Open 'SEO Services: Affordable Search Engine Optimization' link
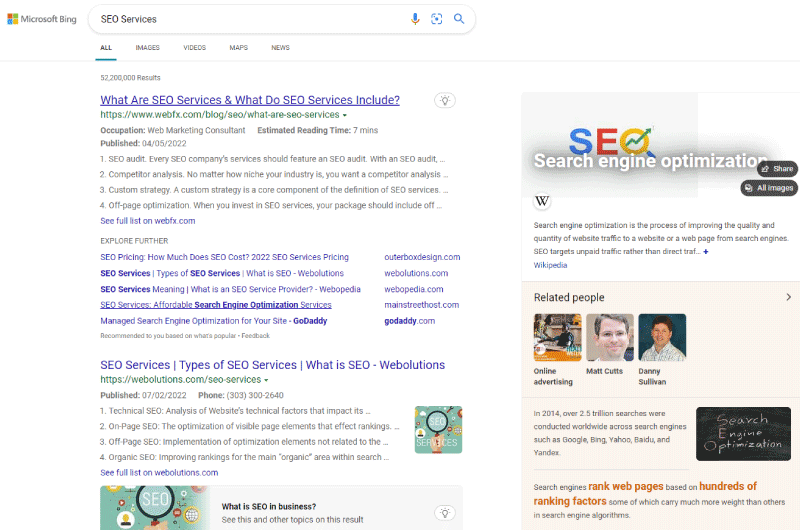 [216, 305]
